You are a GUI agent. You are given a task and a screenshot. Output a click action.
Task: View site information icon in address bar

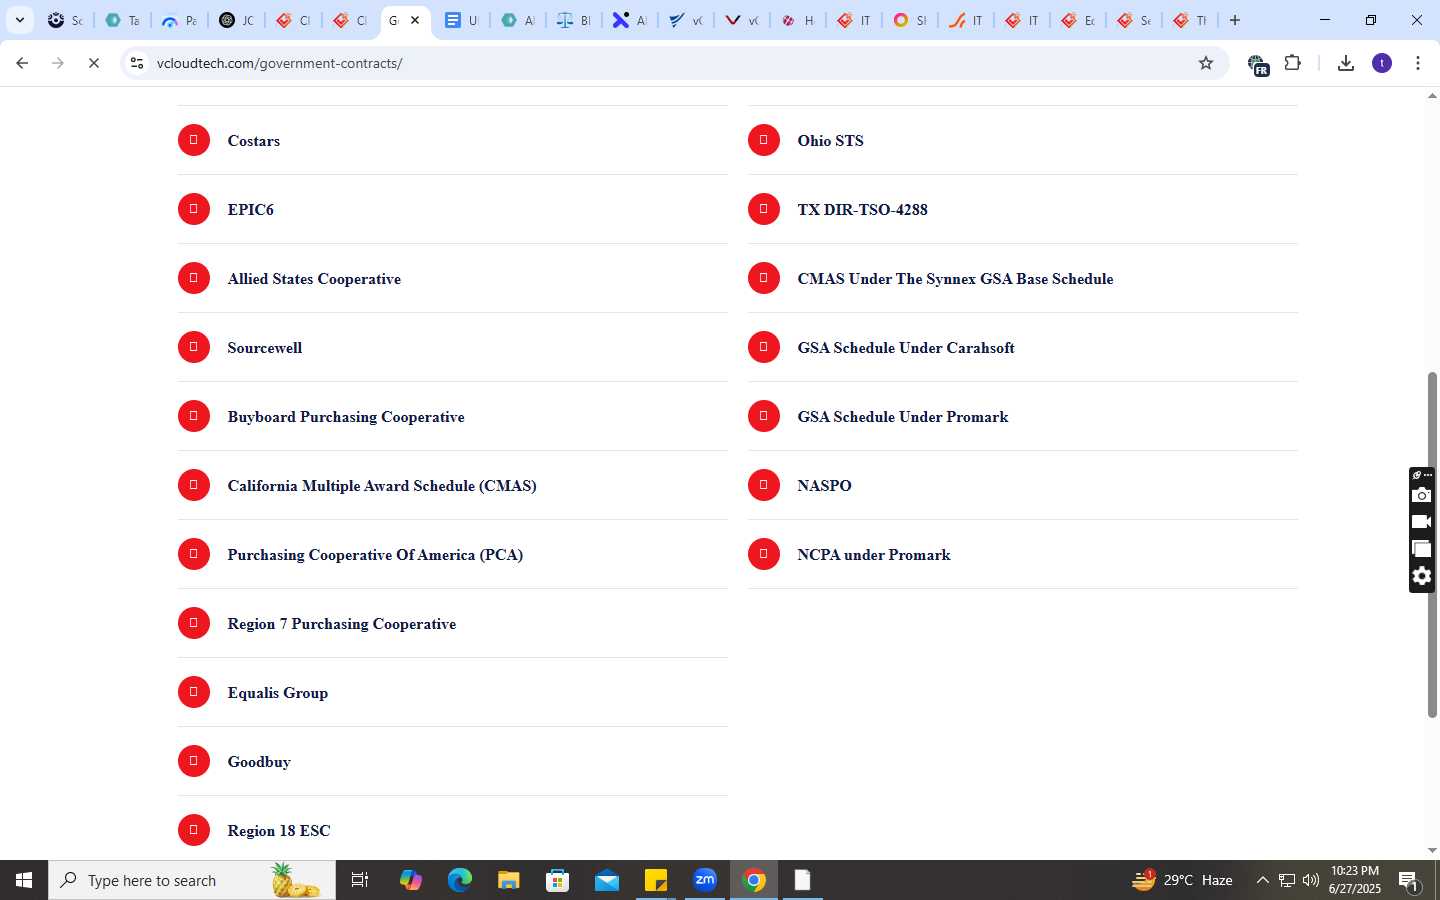[137, 63]
